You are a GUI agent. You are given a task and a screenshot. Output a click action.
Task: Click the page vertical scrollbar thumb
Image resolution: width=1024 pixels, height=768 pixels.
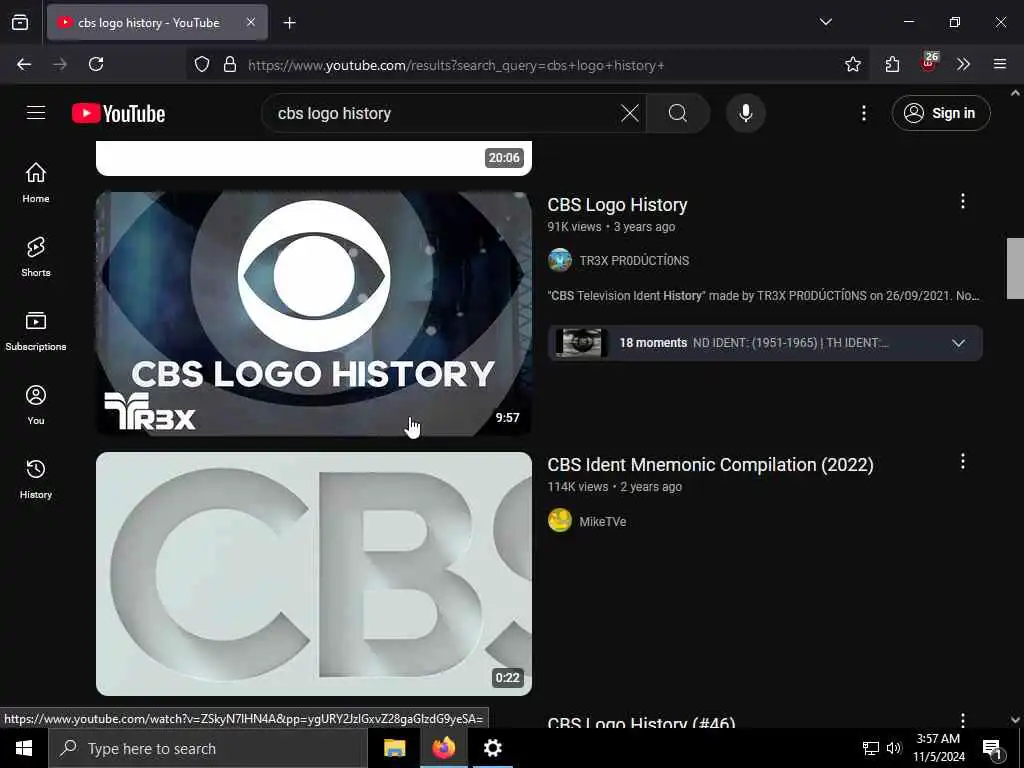pyautogui.click(x=1015, y=268)
